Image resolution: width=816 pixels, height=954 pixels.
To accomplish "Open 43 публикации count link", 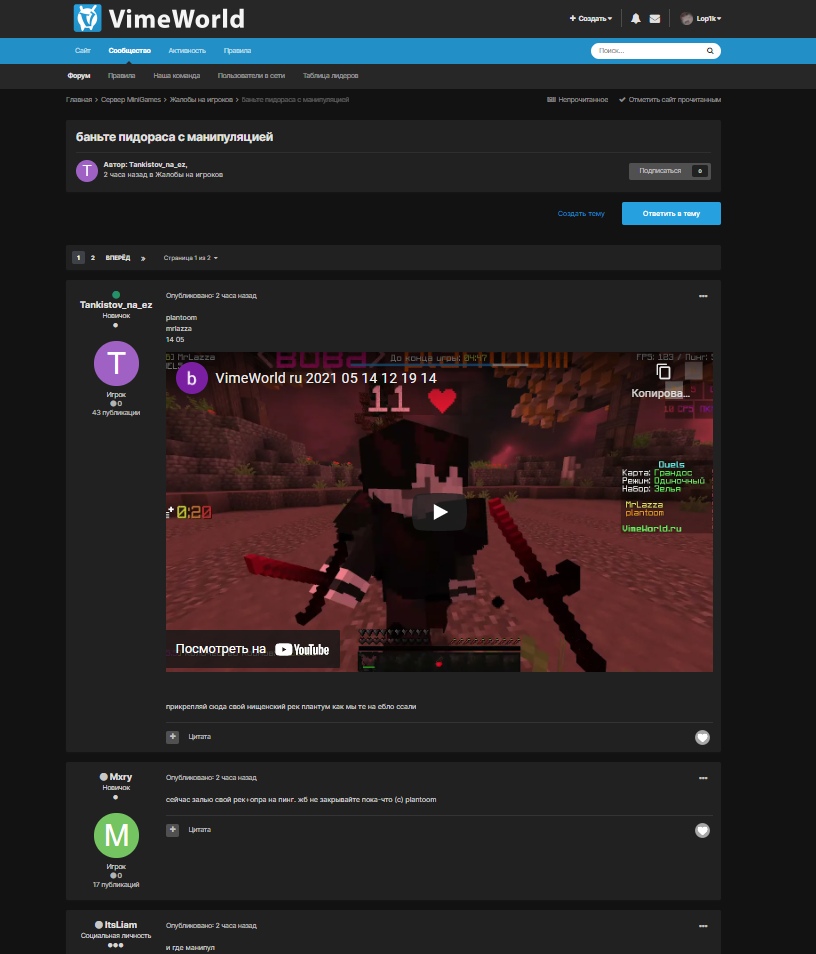I will click(x=116, y=413).
